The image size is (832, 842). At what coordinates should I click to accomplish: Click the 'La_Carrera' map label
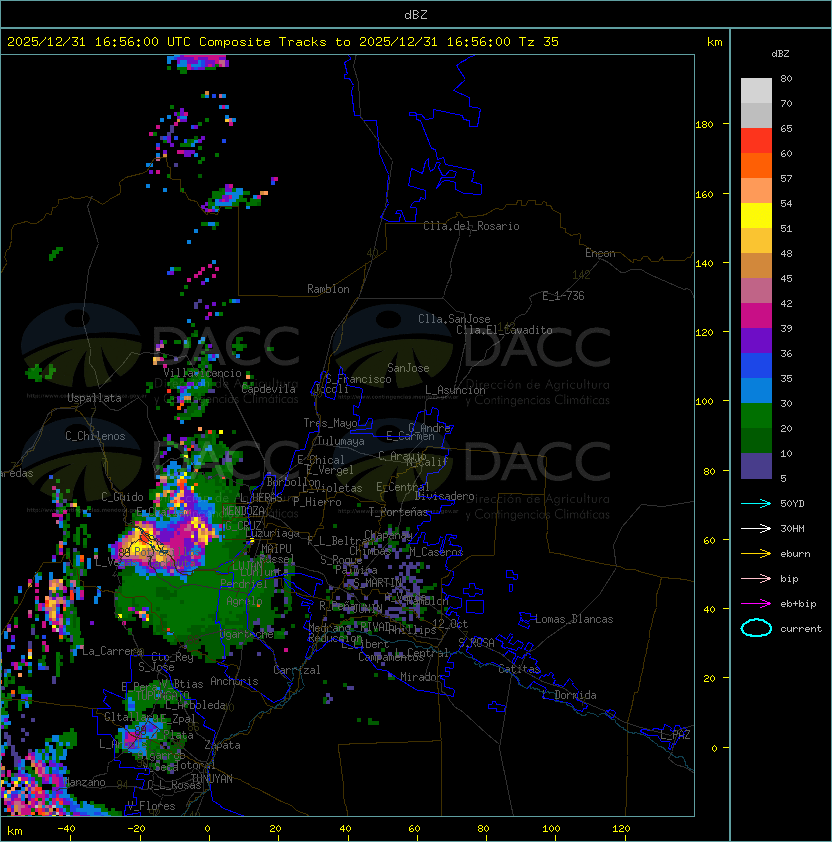coord(112,651)
